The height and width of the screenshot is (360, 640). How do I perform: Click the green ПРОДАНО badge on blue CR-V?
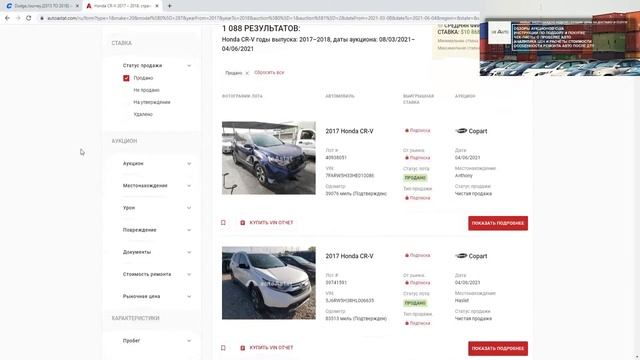pos(415,178)
